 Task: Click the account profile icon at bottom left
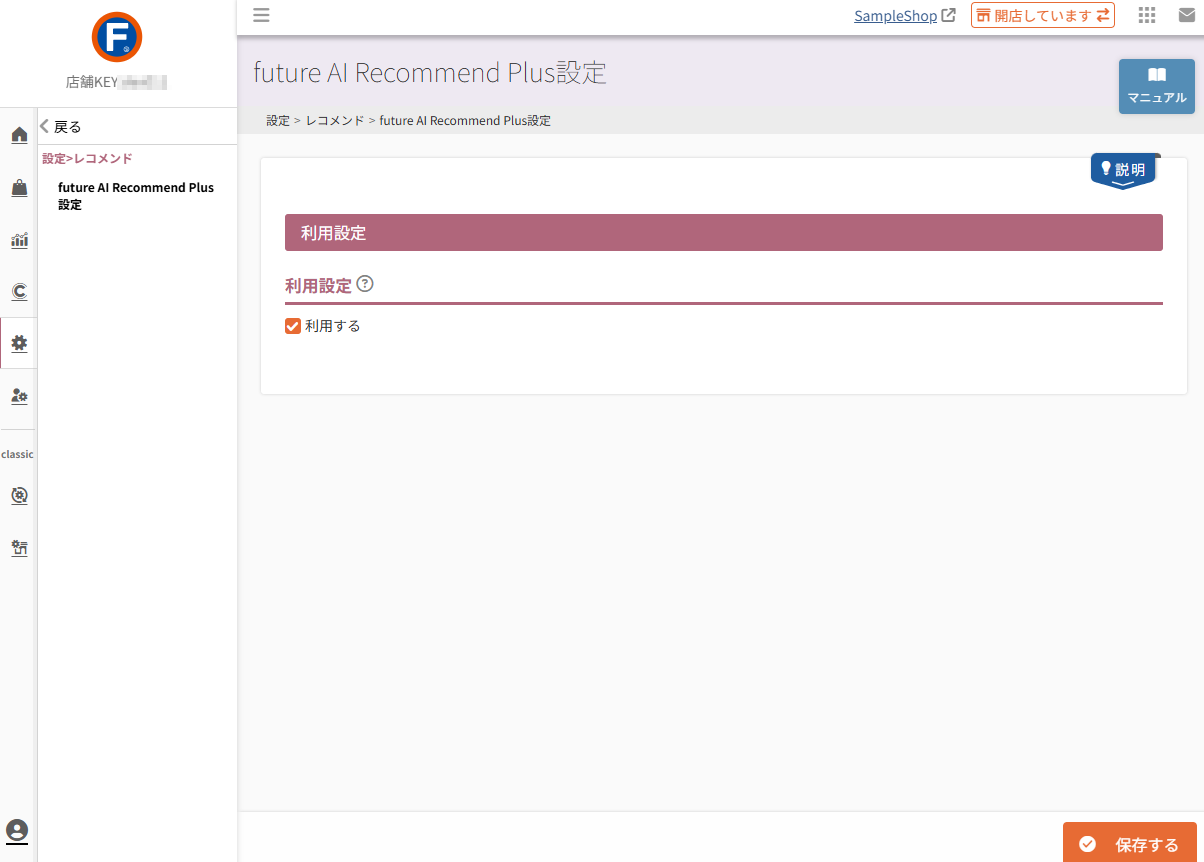pyautogui.click(x=18, y=831)
